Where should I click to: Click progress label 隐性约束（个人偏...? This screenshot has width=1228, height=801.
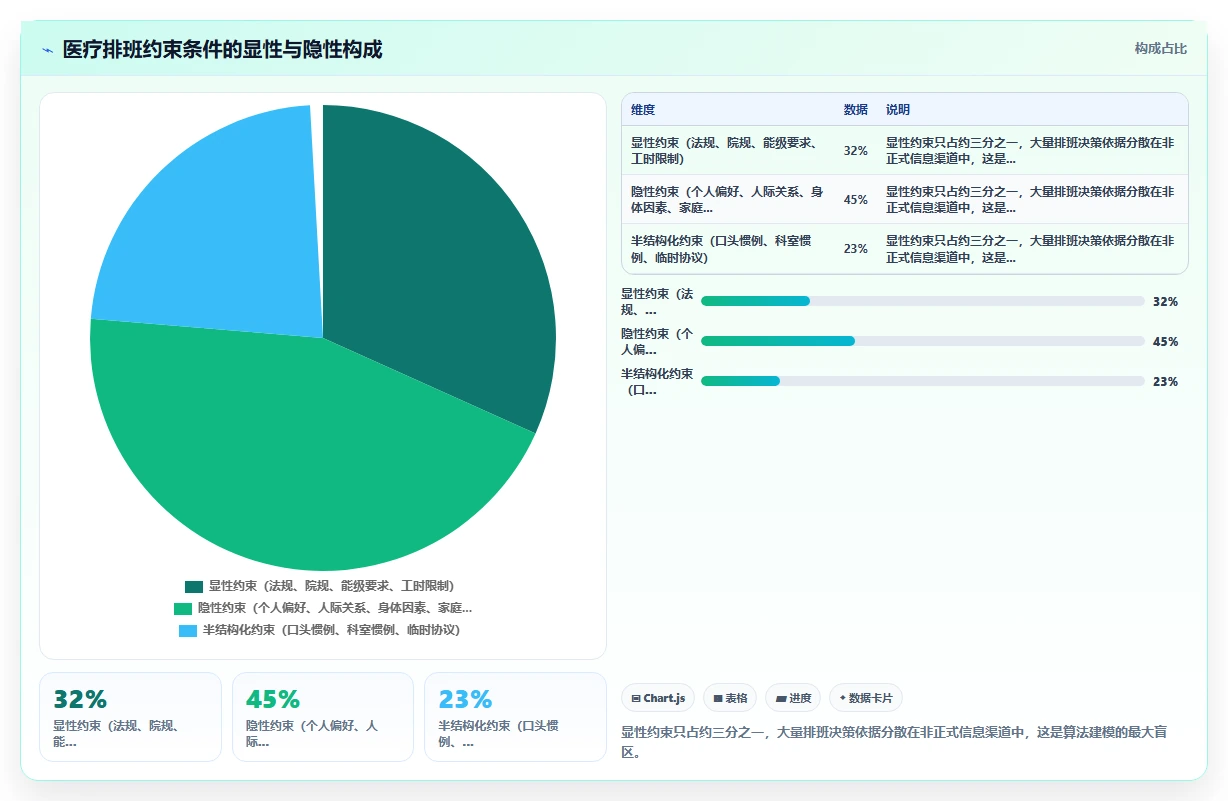click(x=657, y=342)
